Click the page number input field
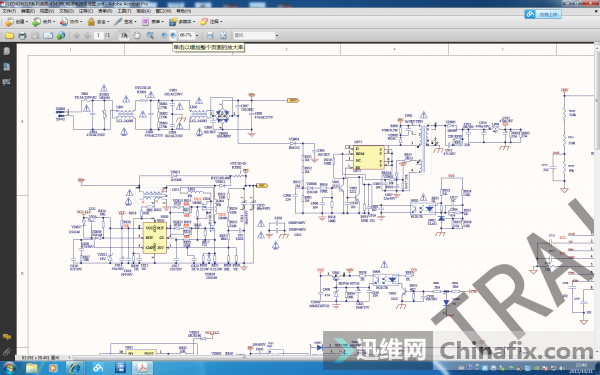Image resolution: width=600 pixels, height=375 pixels. tap(98, 35)
